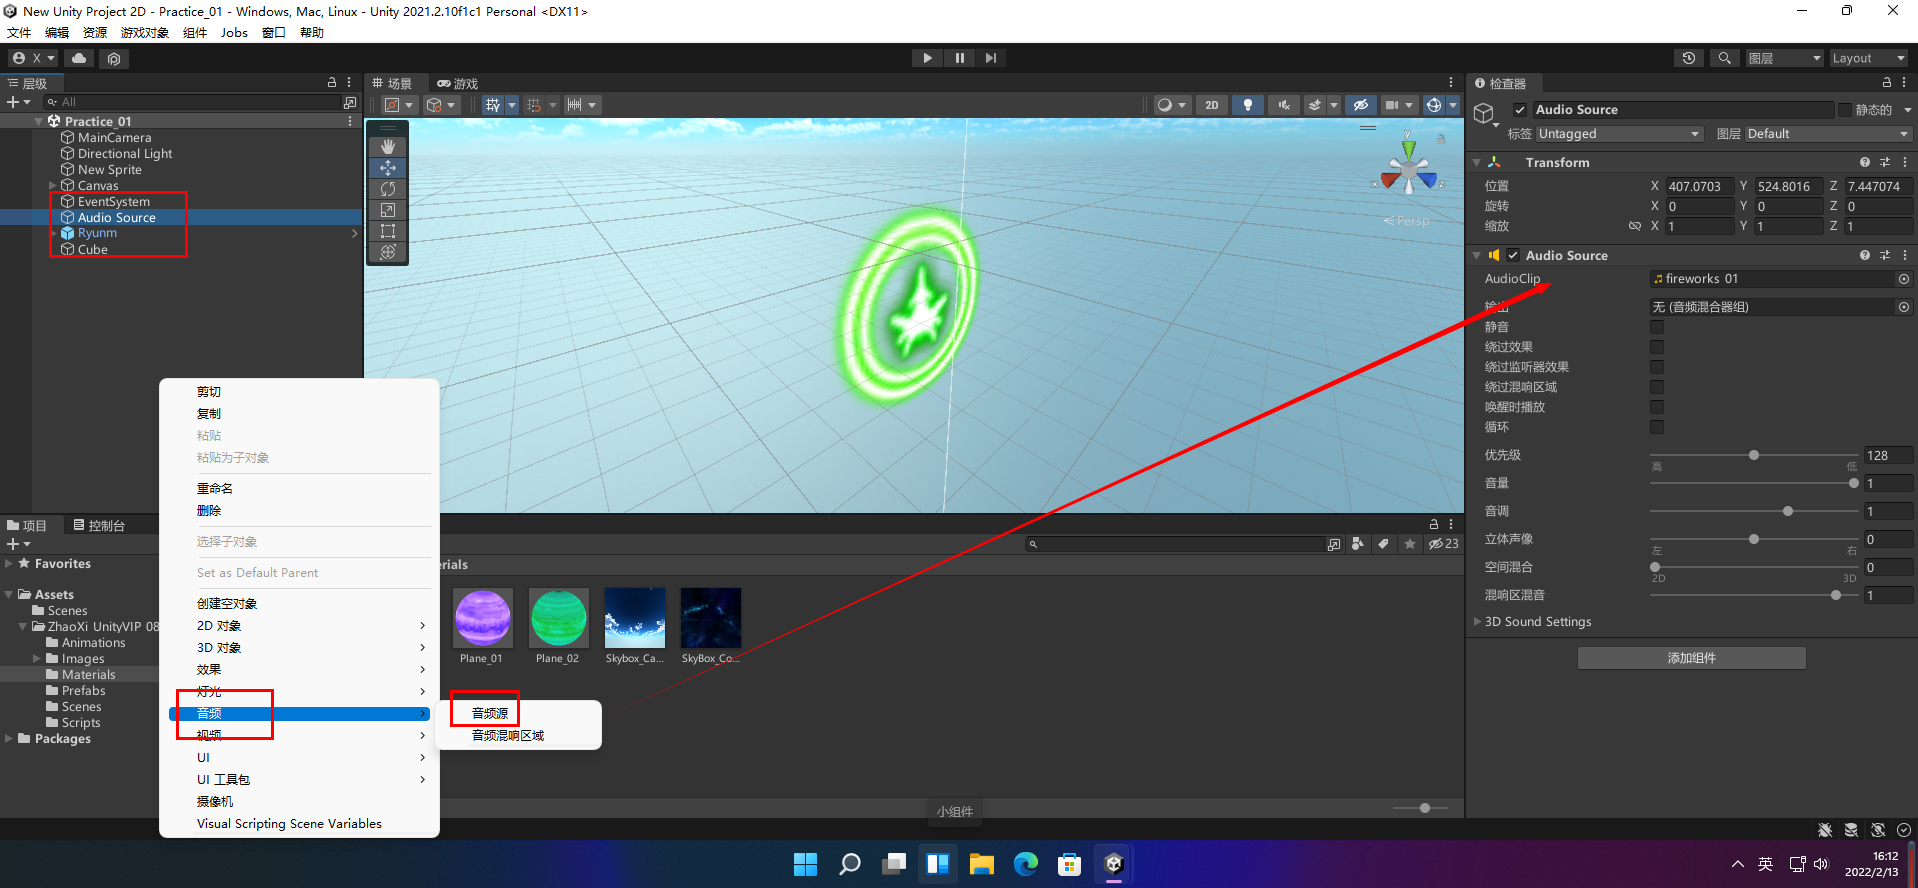
Task: Adjust the priority (优先级) slider
Action: coord(1754,455)
